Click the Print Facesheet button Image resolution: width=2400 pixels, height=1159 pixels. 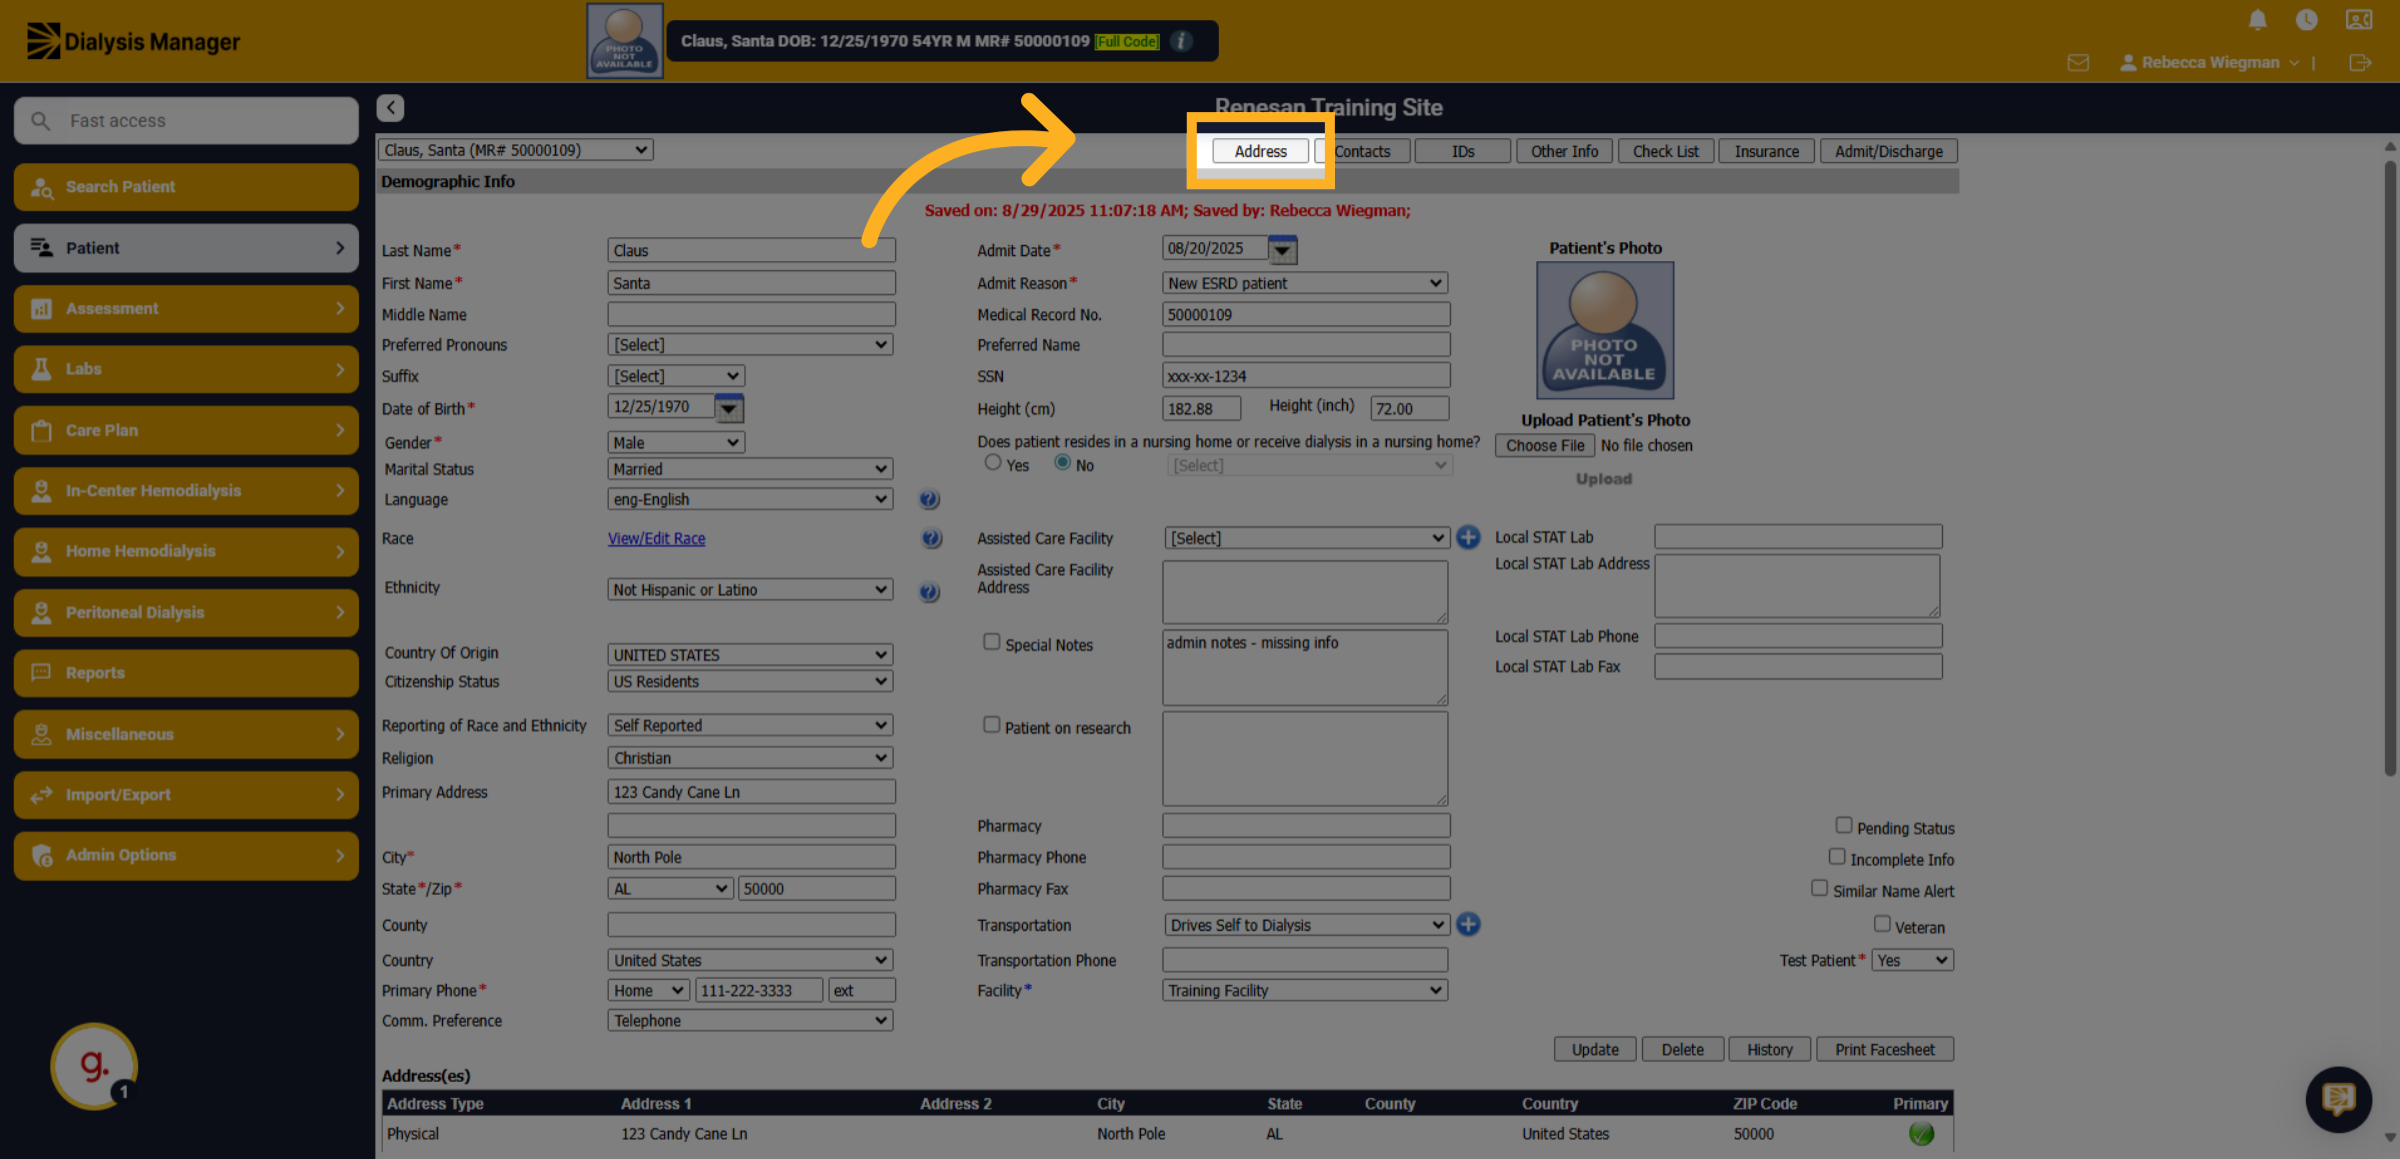pos(1884,1049)
